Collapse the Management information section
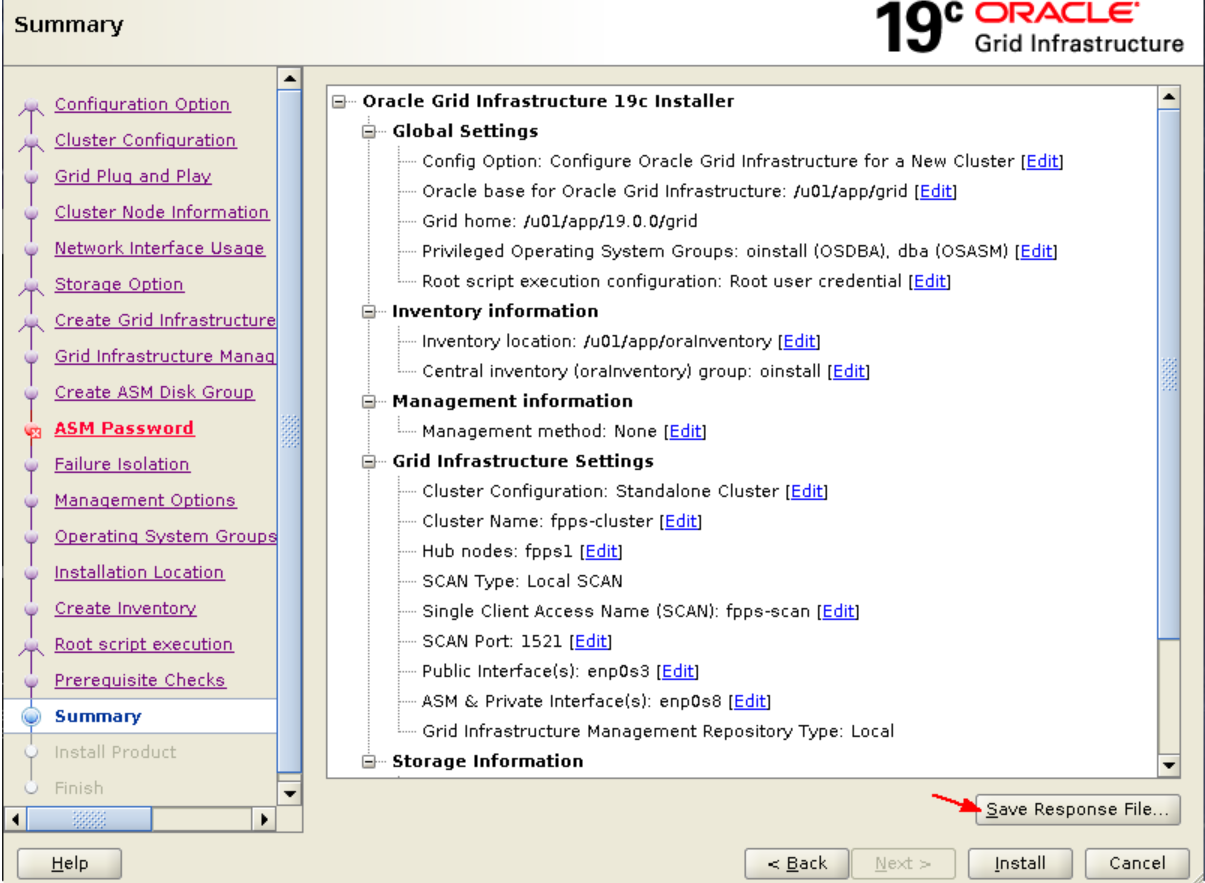 coord(370,401)
